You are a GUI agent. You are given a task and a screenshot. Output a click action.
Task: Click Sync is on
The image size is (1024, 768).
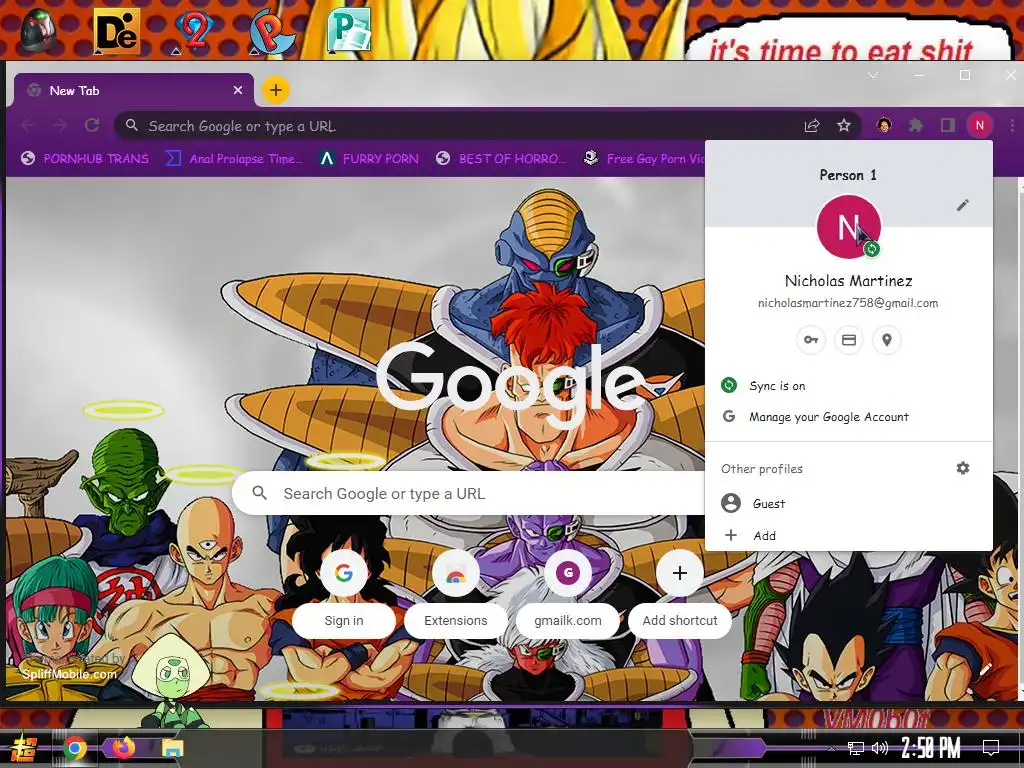click(848, 385)
